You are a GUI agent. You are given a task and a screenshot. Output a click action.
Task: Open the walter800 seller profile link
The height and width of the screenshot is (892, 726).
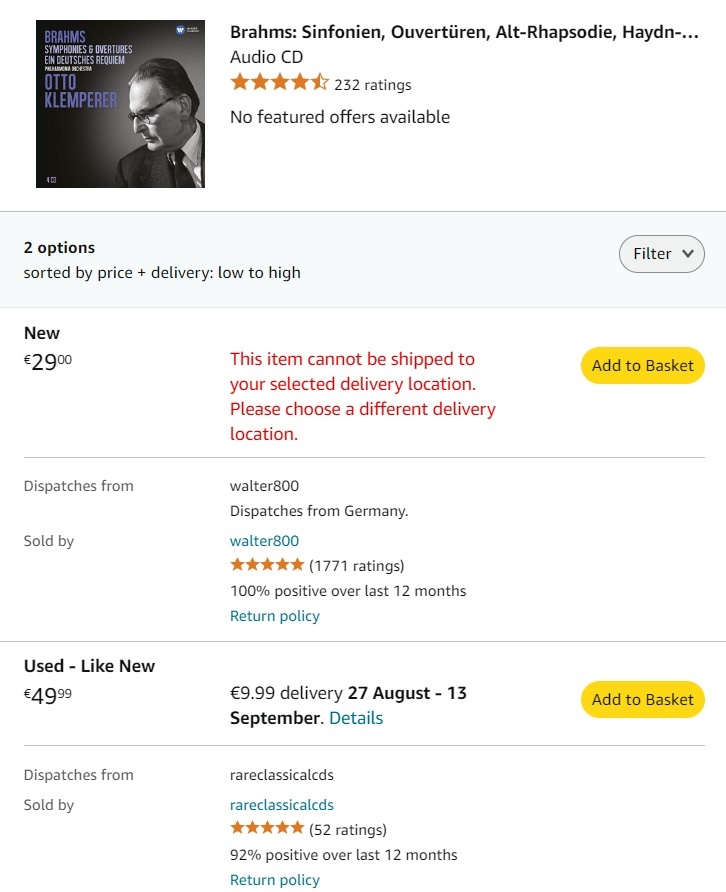(x=264, y=541)
